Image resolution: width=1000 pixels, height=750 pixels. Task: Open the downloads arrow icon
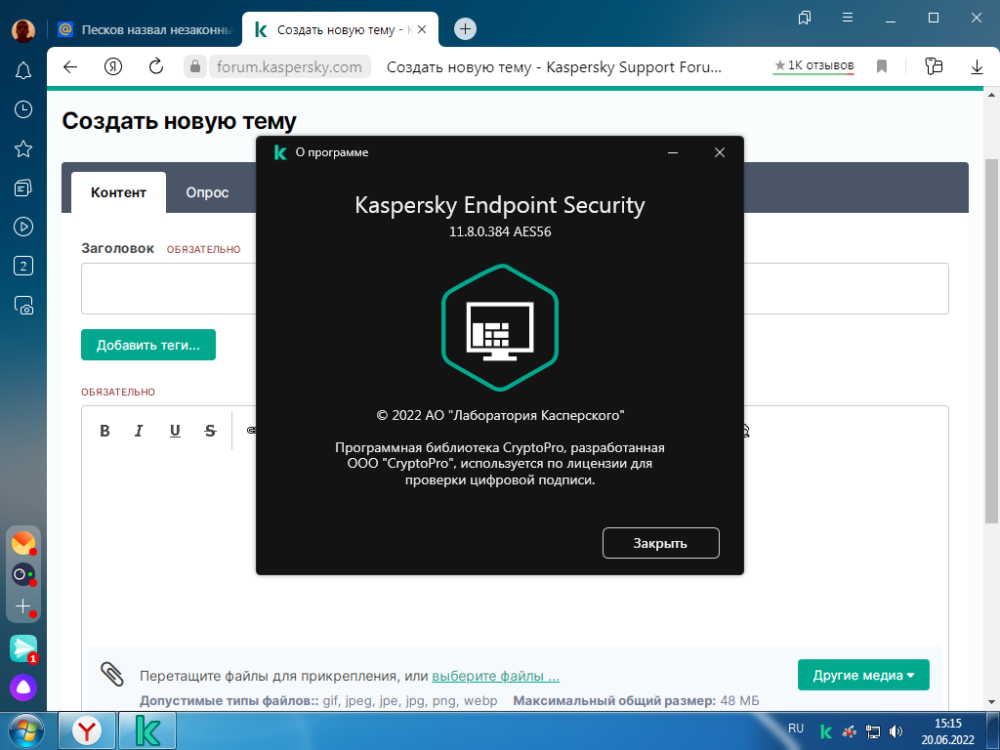point(976,66)
